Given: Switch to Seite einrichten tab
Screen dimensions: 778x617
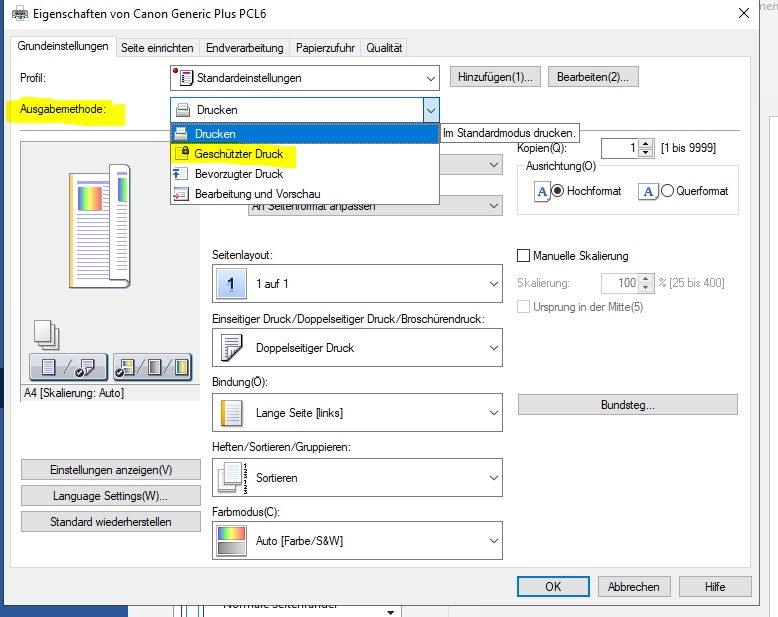Looking at the screenshot, I should (157, 48).
